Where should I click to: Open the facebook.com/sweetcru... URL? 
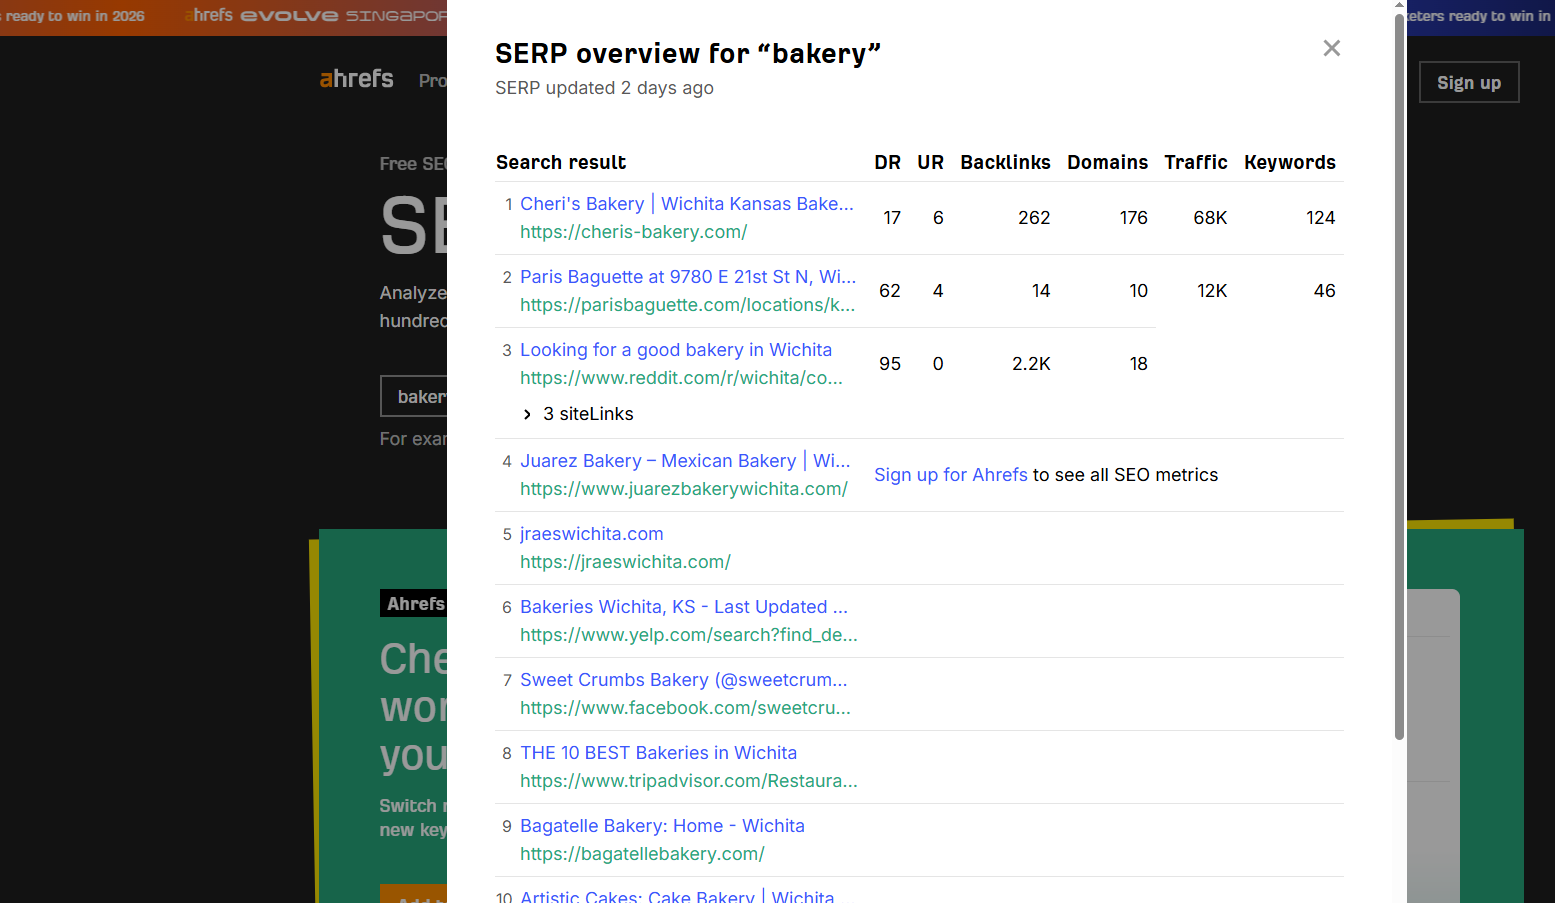point(685,708)
